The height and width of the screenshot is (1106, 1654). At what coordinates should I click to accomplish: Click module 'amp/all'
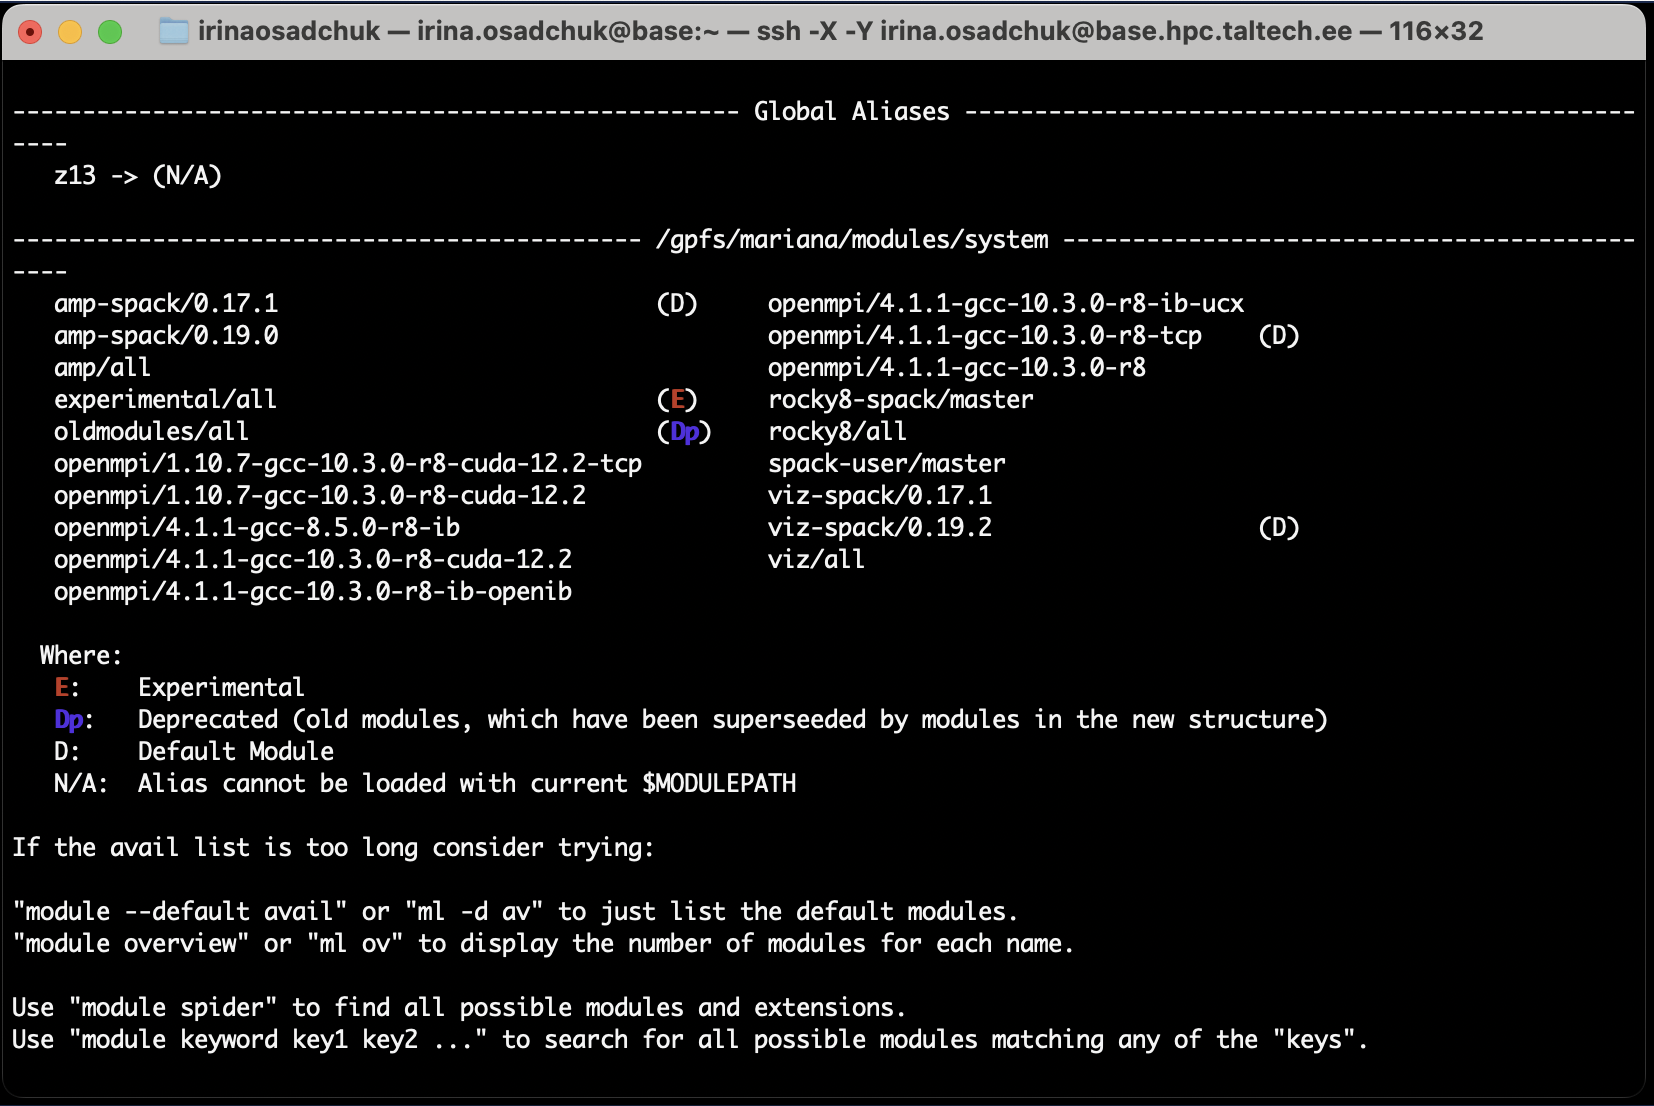pyautogui.click(x=102, y=368)
